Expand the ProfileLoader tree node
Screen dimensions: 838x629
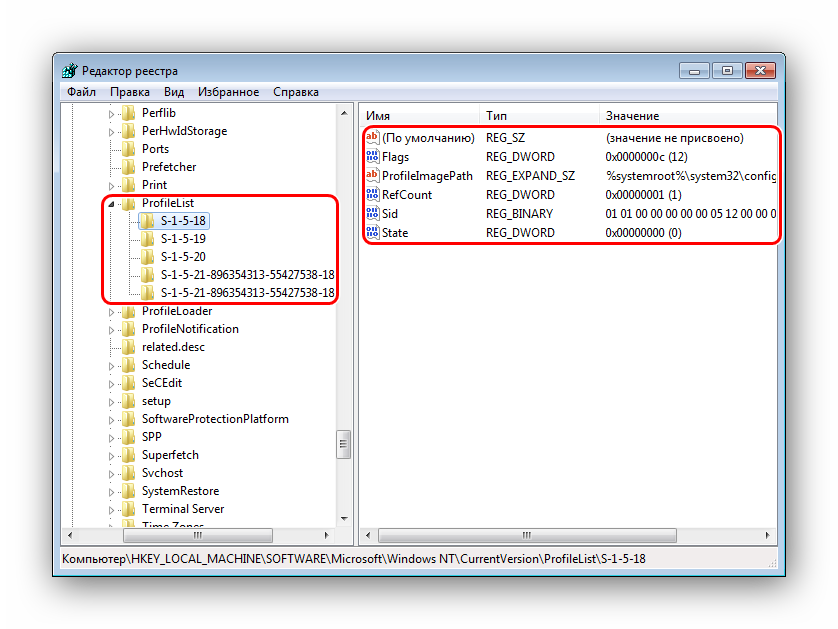(111, 312)
